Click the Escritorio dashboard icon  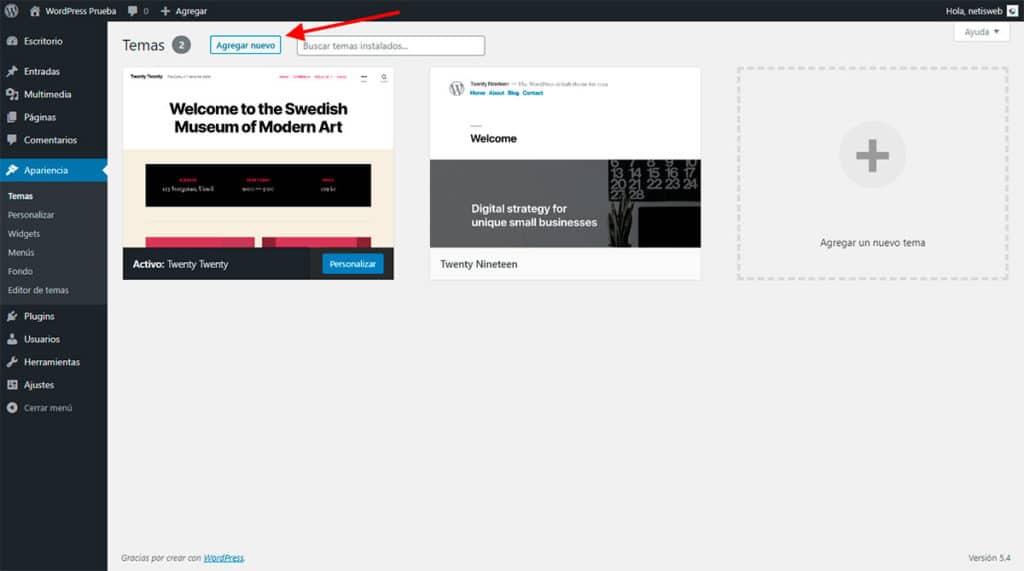(x=12, y=41)
